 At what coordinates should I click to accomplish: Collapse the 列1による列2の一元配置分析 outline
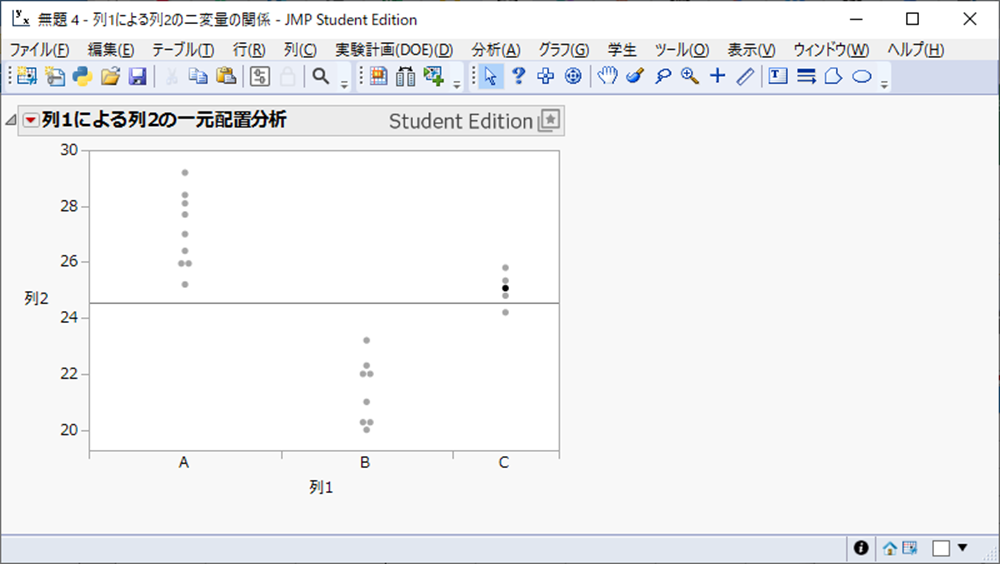11,121
